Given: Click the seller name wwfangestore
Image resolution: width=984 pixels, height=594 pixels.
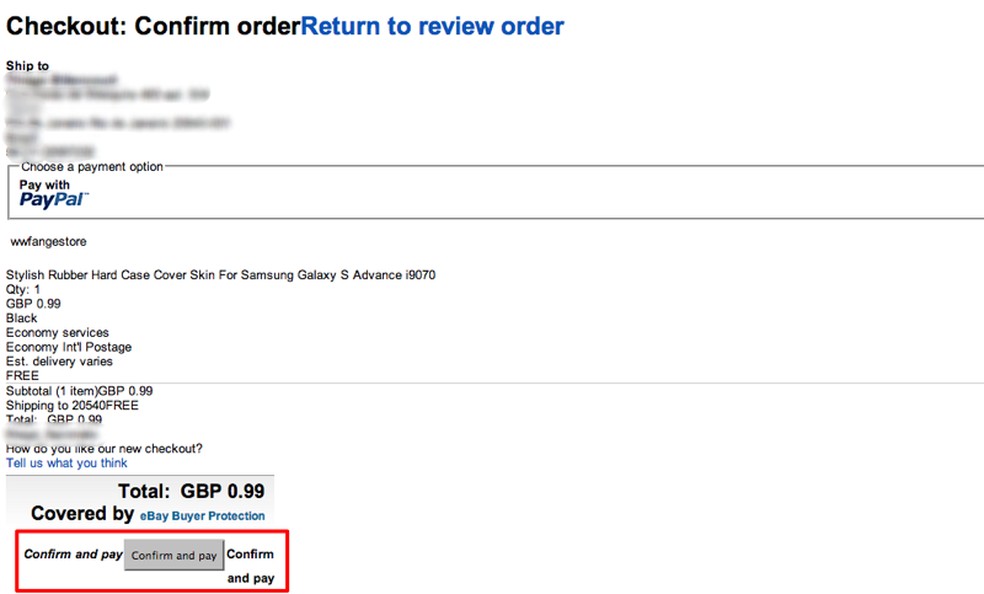Looking at the screenshot, I should coord(49,242).
